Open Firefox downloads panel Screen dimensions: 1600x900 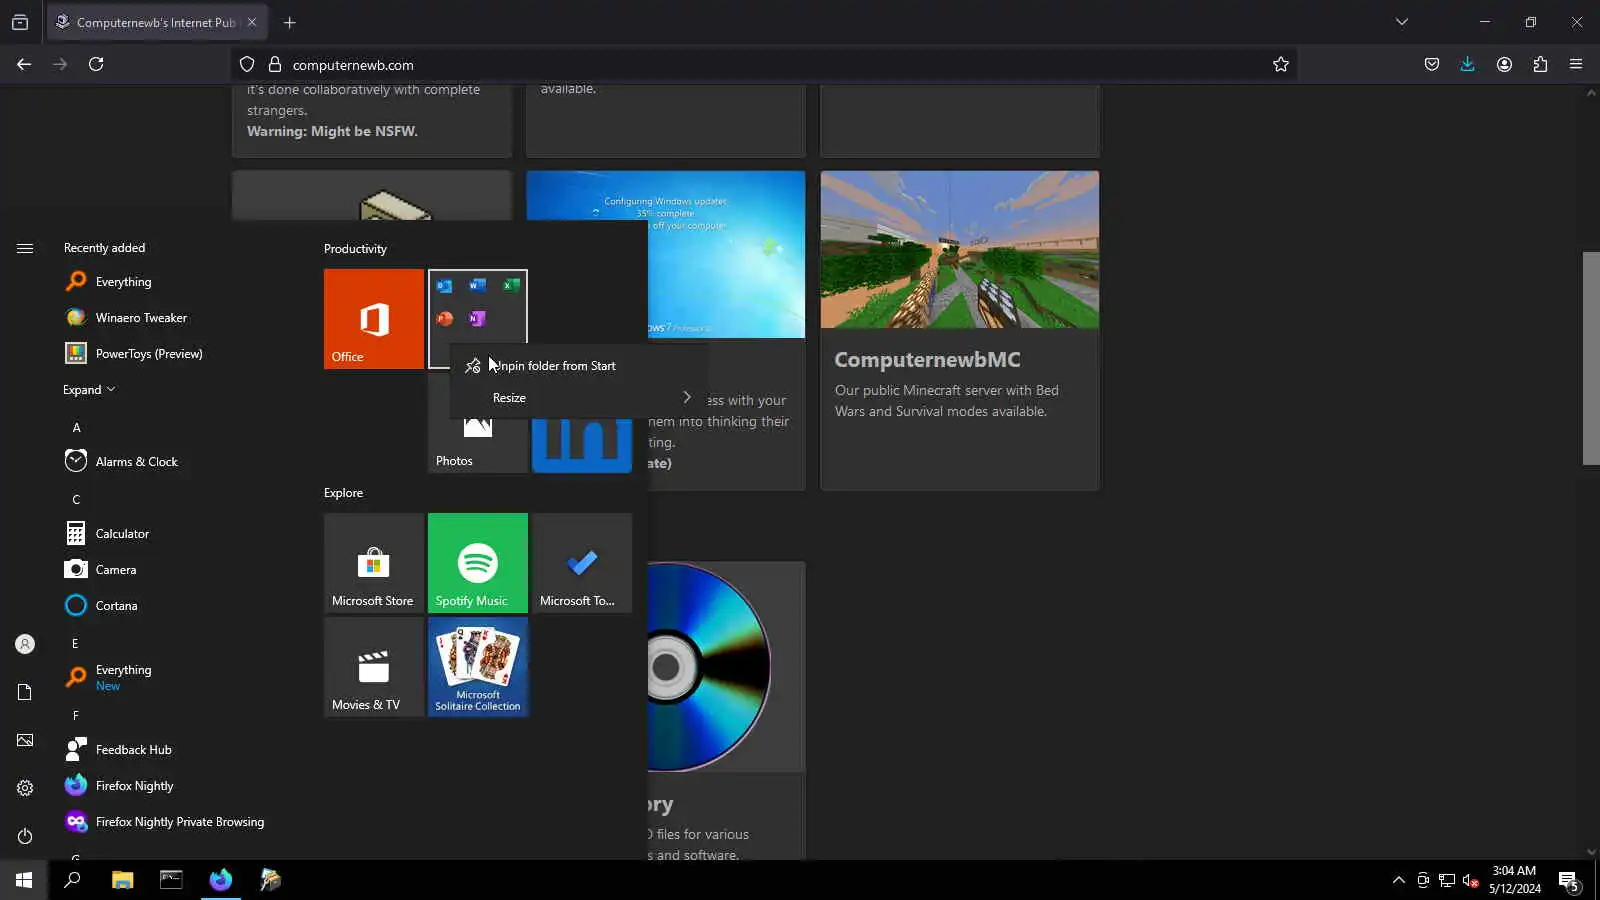1467,64
